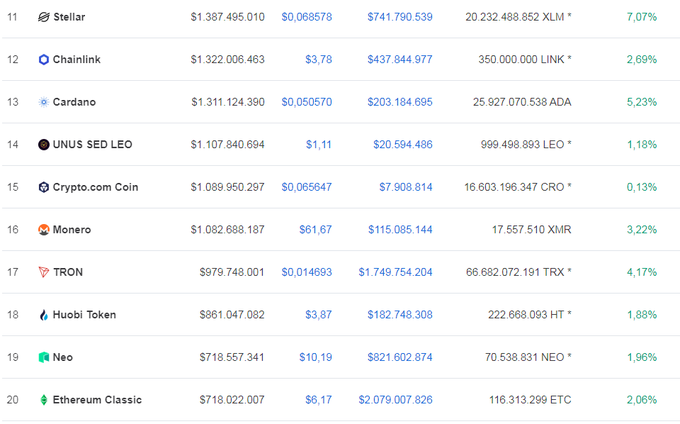Select Cardano 5,23% change value

click(642, 102)
